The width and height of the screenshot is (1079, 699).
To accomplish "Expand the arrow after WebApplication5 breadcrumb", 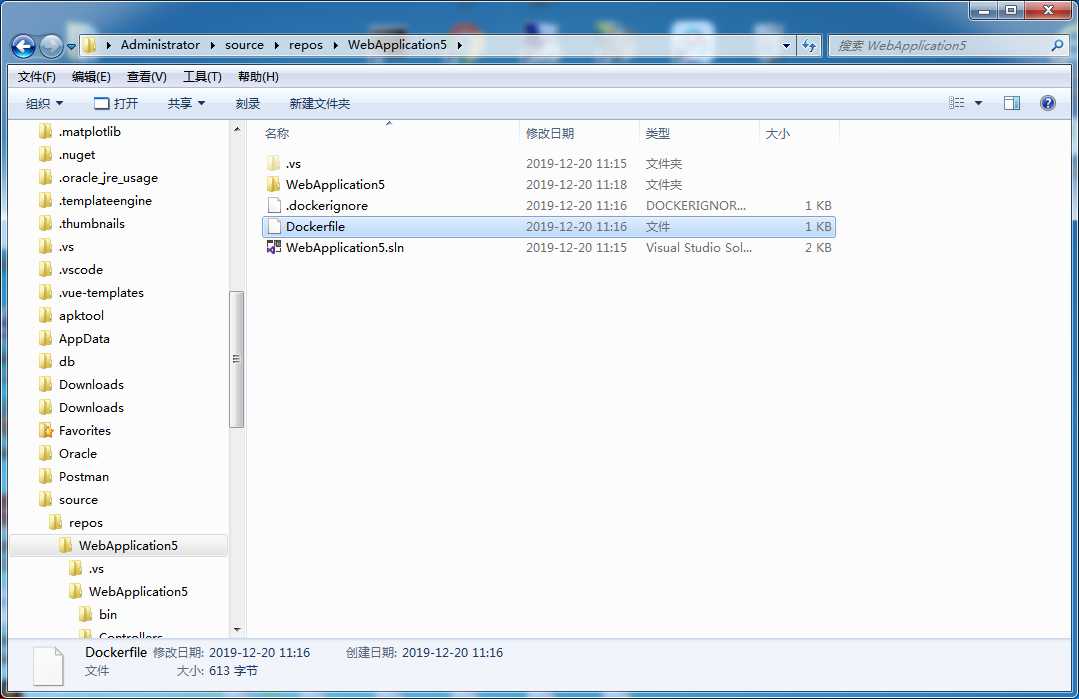I will click(x=459, y=45).
